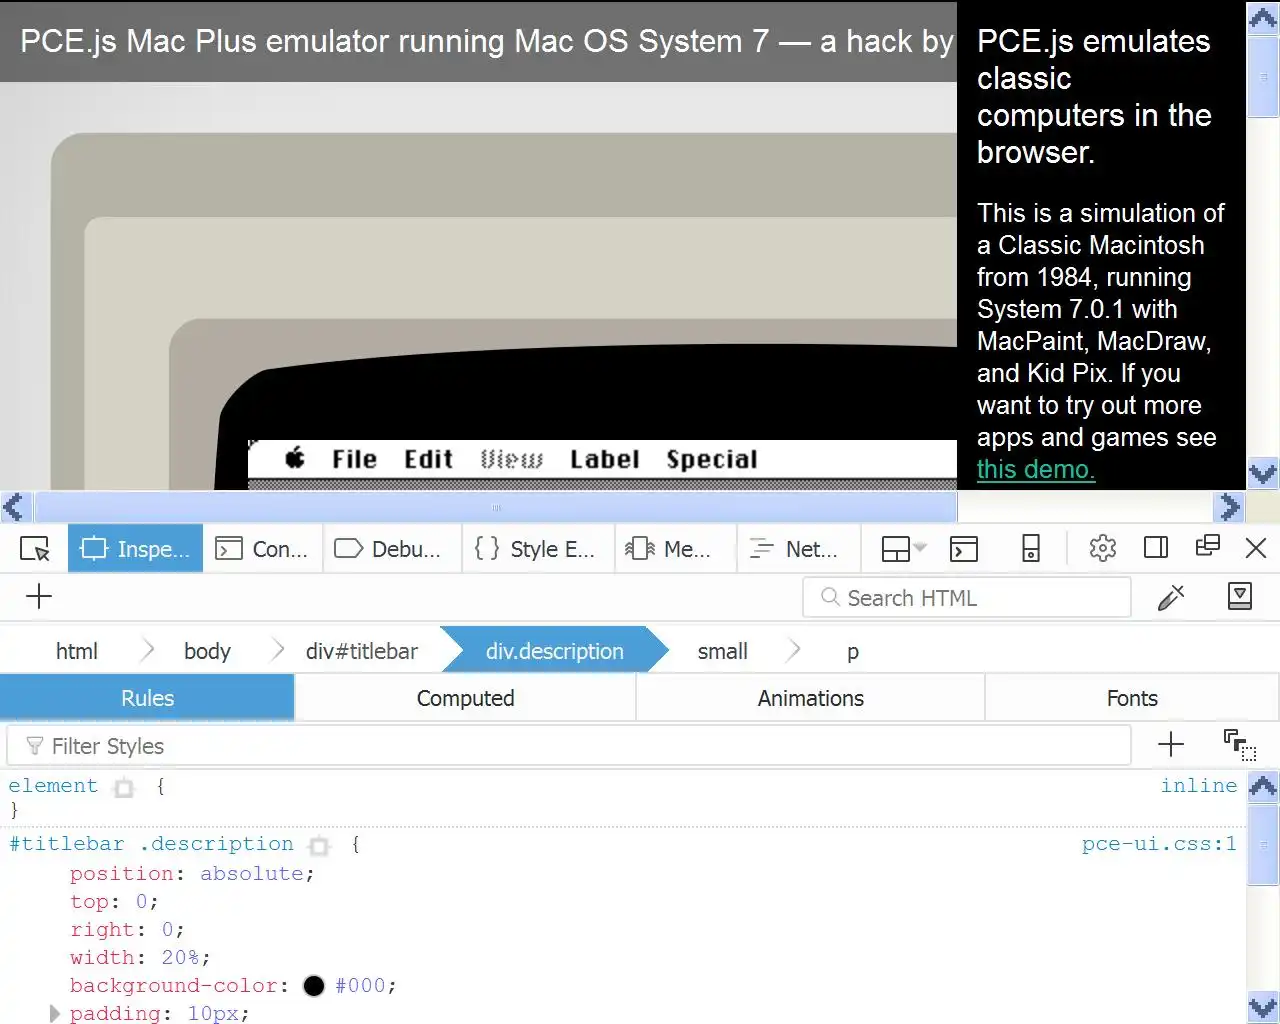Viewport: 1280px width, 1024px height.
Task: Toggle the pseudo-class panel icon
Action: (x=1240, y=745)
